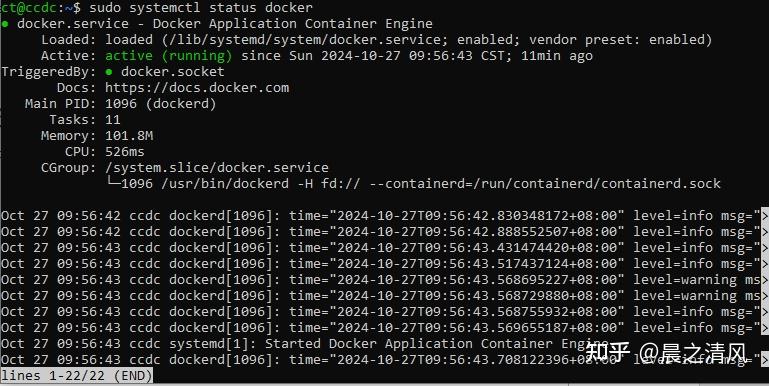This screenshot has height=386, width=769.
Task: Click the CGroup path /system.slice/docker.service
Action: click(x=217, y=168)
